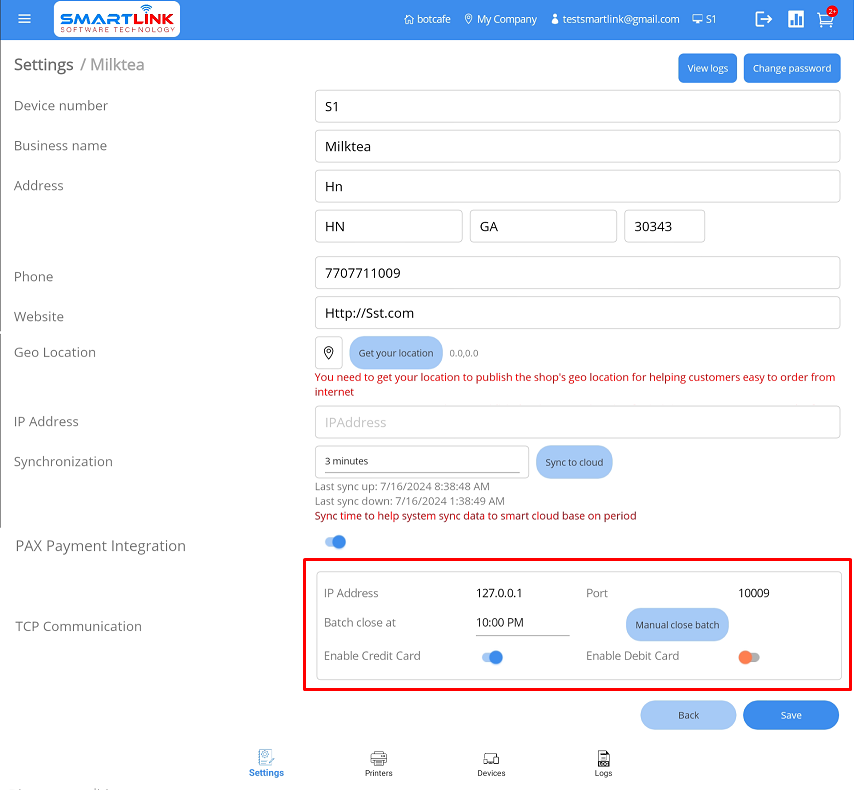This screenshot has width=855, height=804.
Task: Click the botcafe home link
Action: pos(428,19)
